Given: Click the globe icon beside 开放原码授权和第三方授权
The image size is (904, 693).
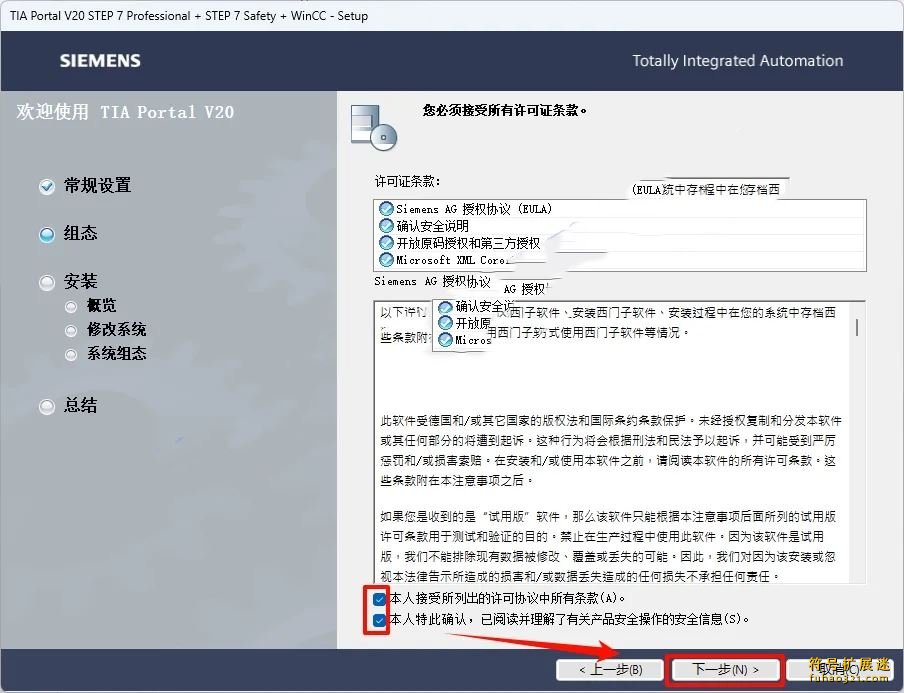Looking at the screenshot, I should (386, 243).
